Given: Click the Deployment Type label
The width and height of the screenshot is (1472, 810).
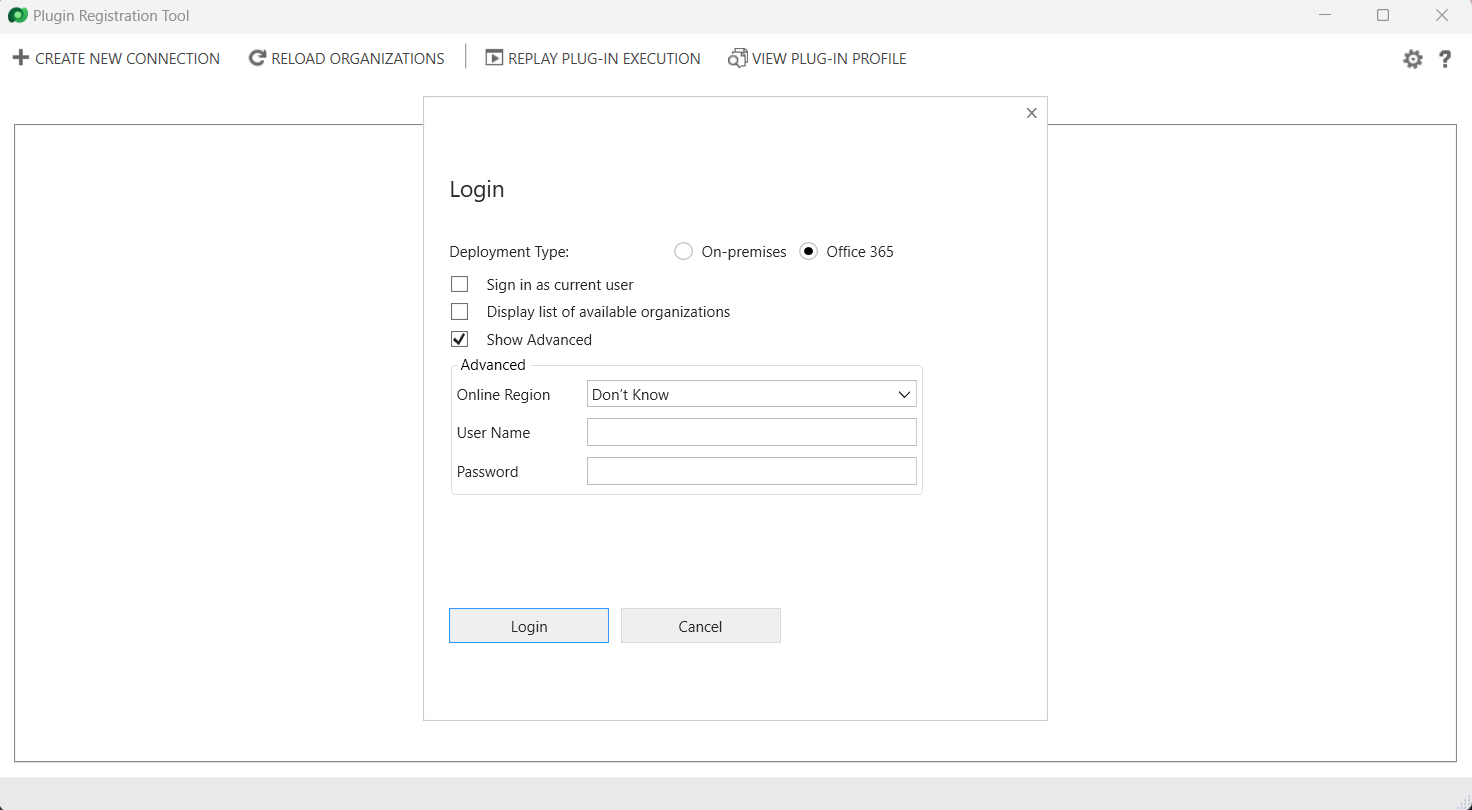Looking at the screenshot, I should click(x=509, y=252).
